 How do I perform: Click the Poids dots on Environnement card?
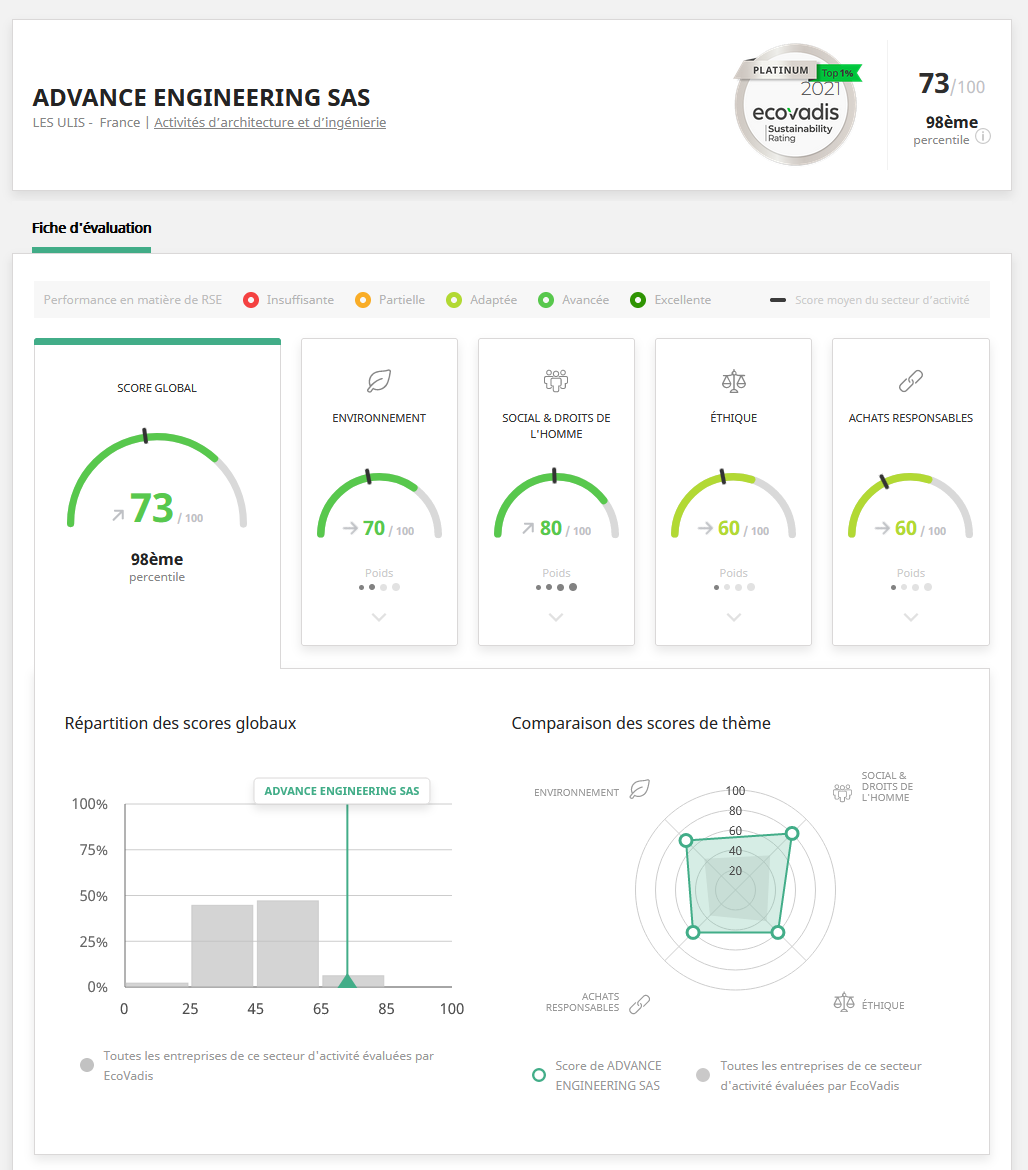coord(379,587)
